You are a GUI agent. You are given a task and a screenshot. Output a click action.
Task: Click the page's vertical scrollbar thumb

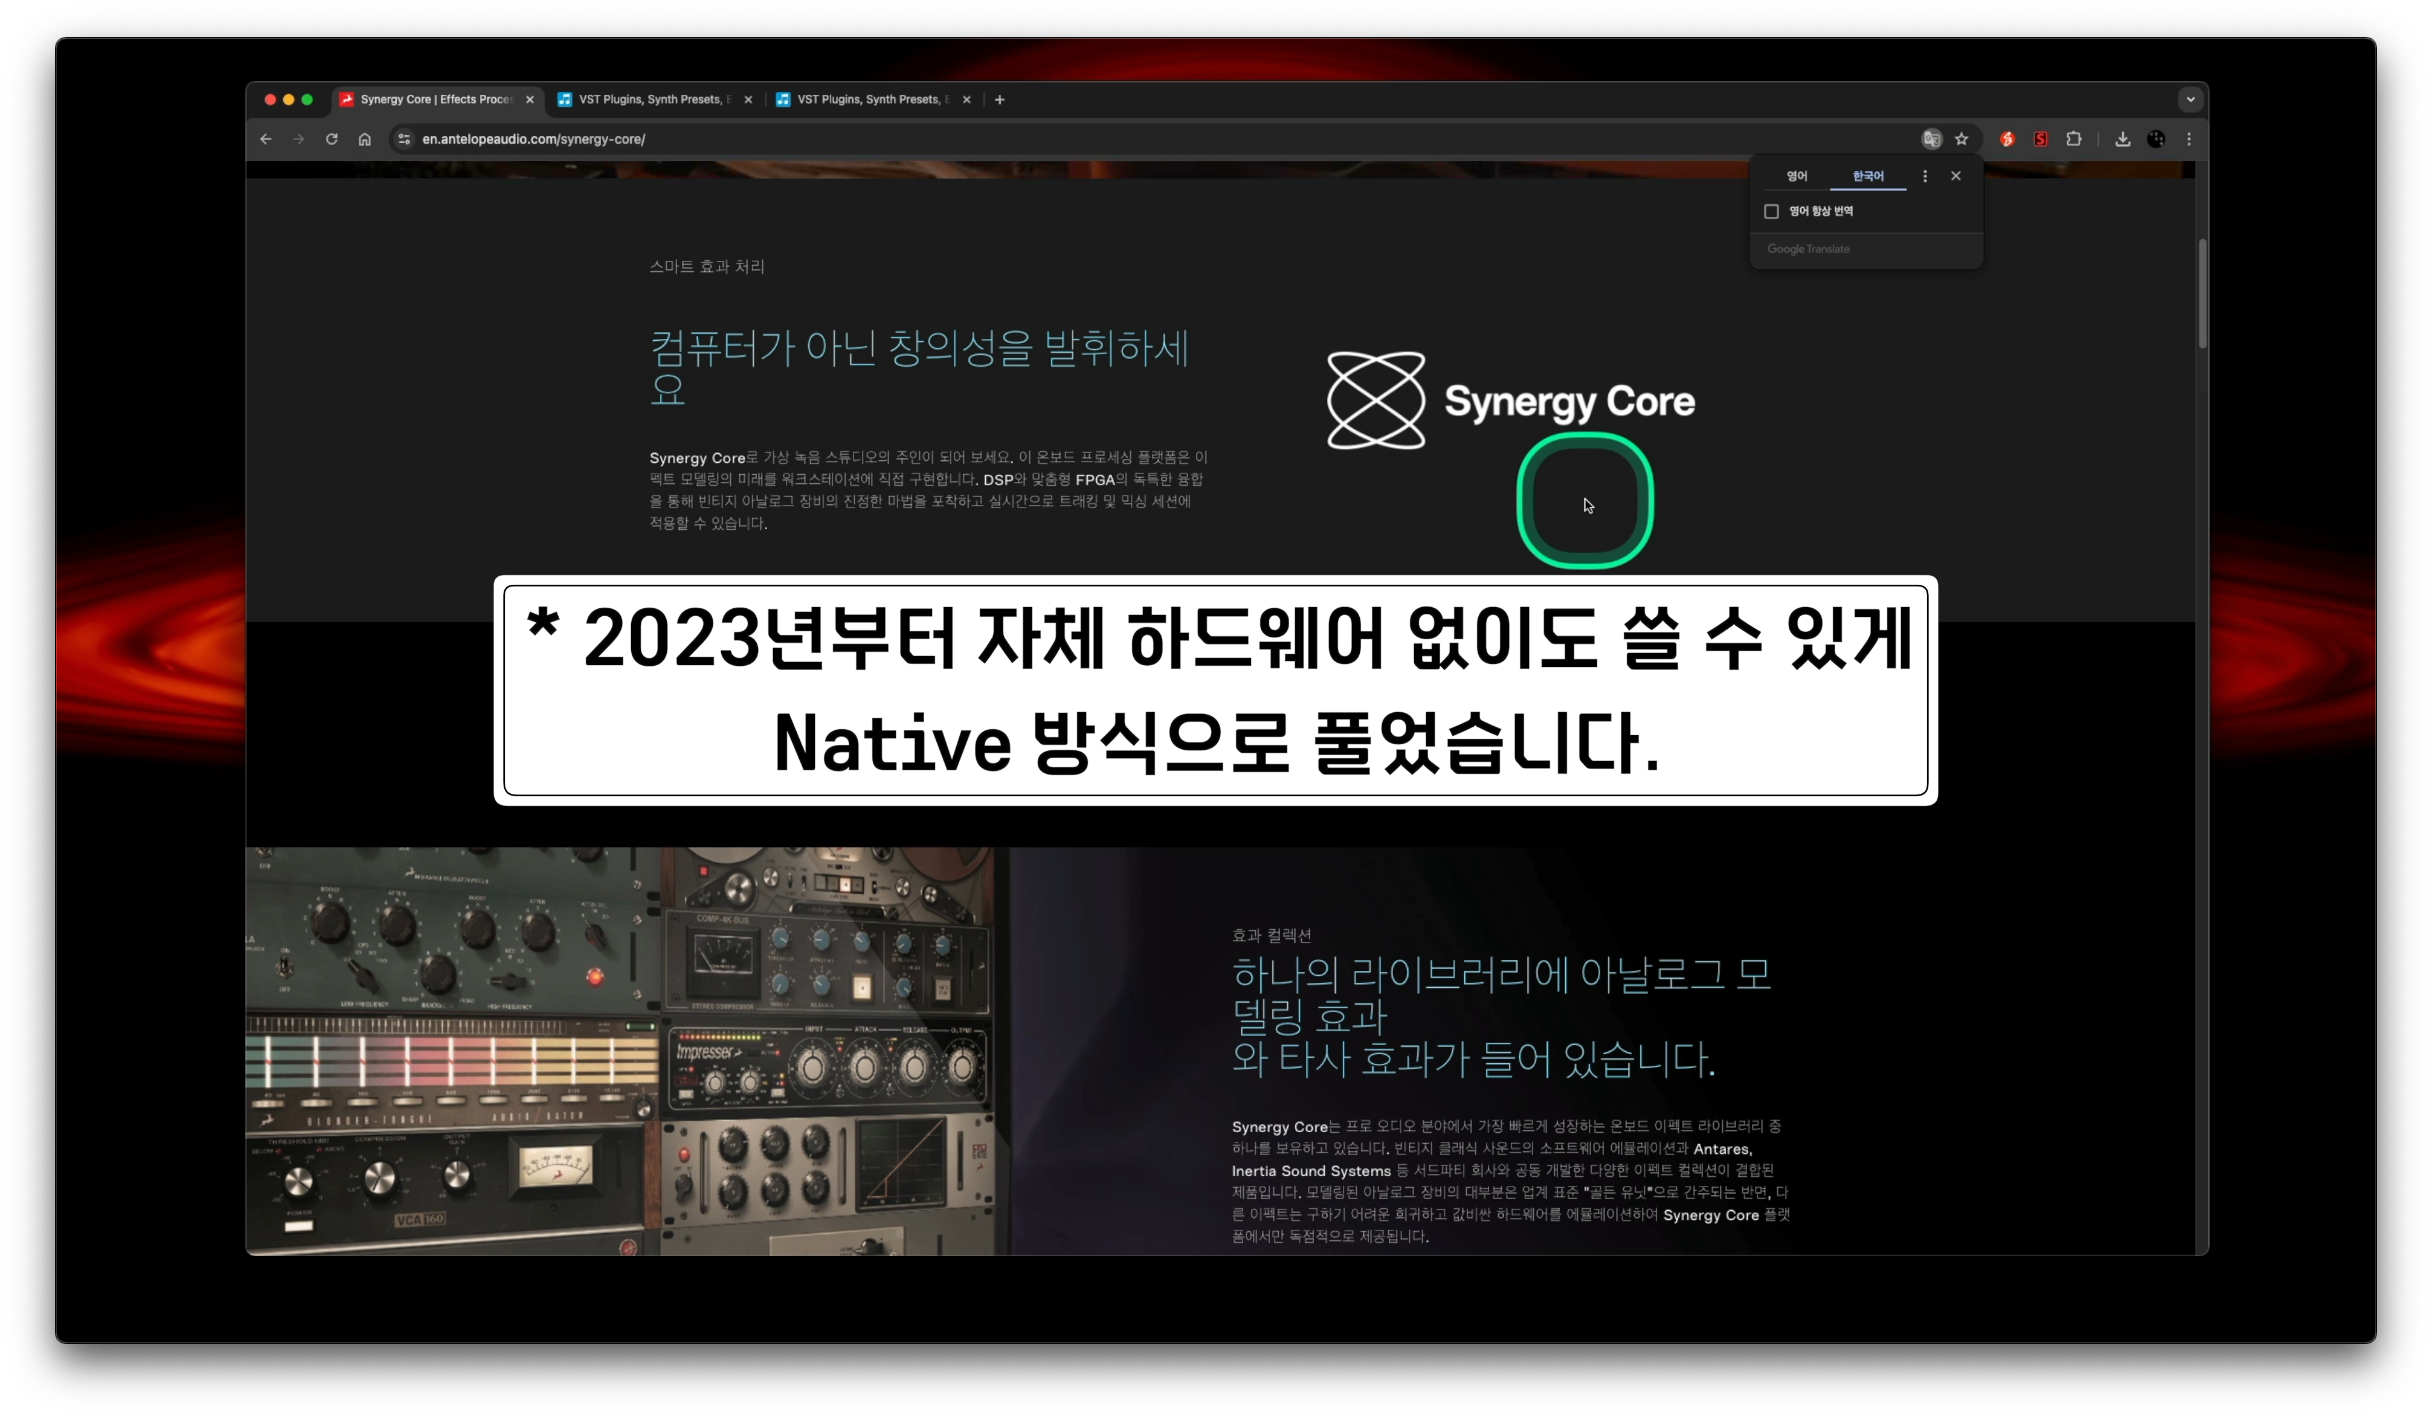click(x=2202, y=294)
